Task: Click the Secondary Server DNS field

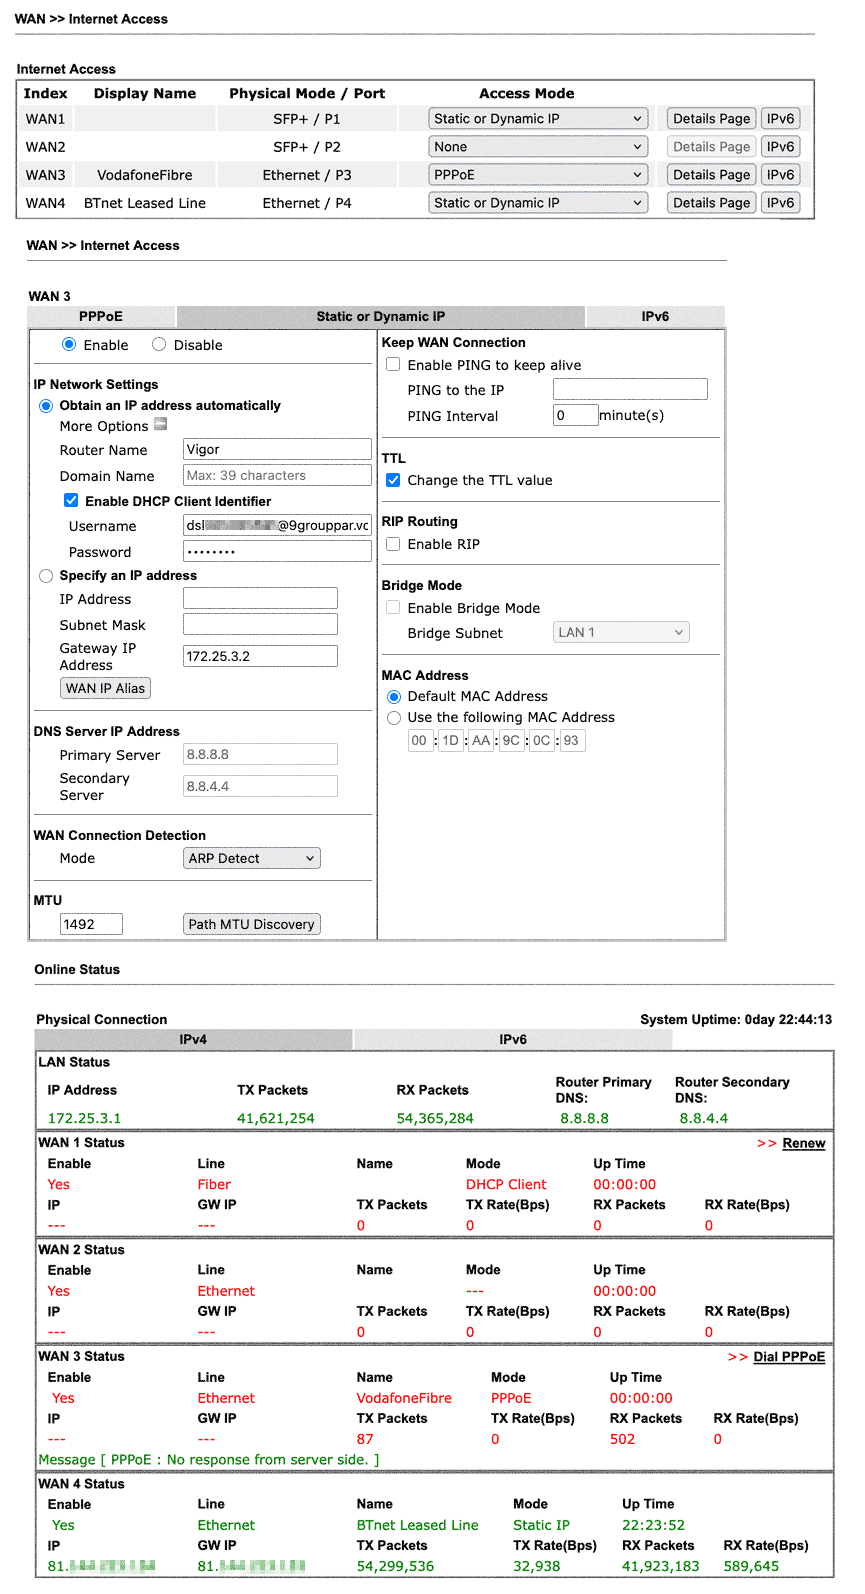Action: 260,786
